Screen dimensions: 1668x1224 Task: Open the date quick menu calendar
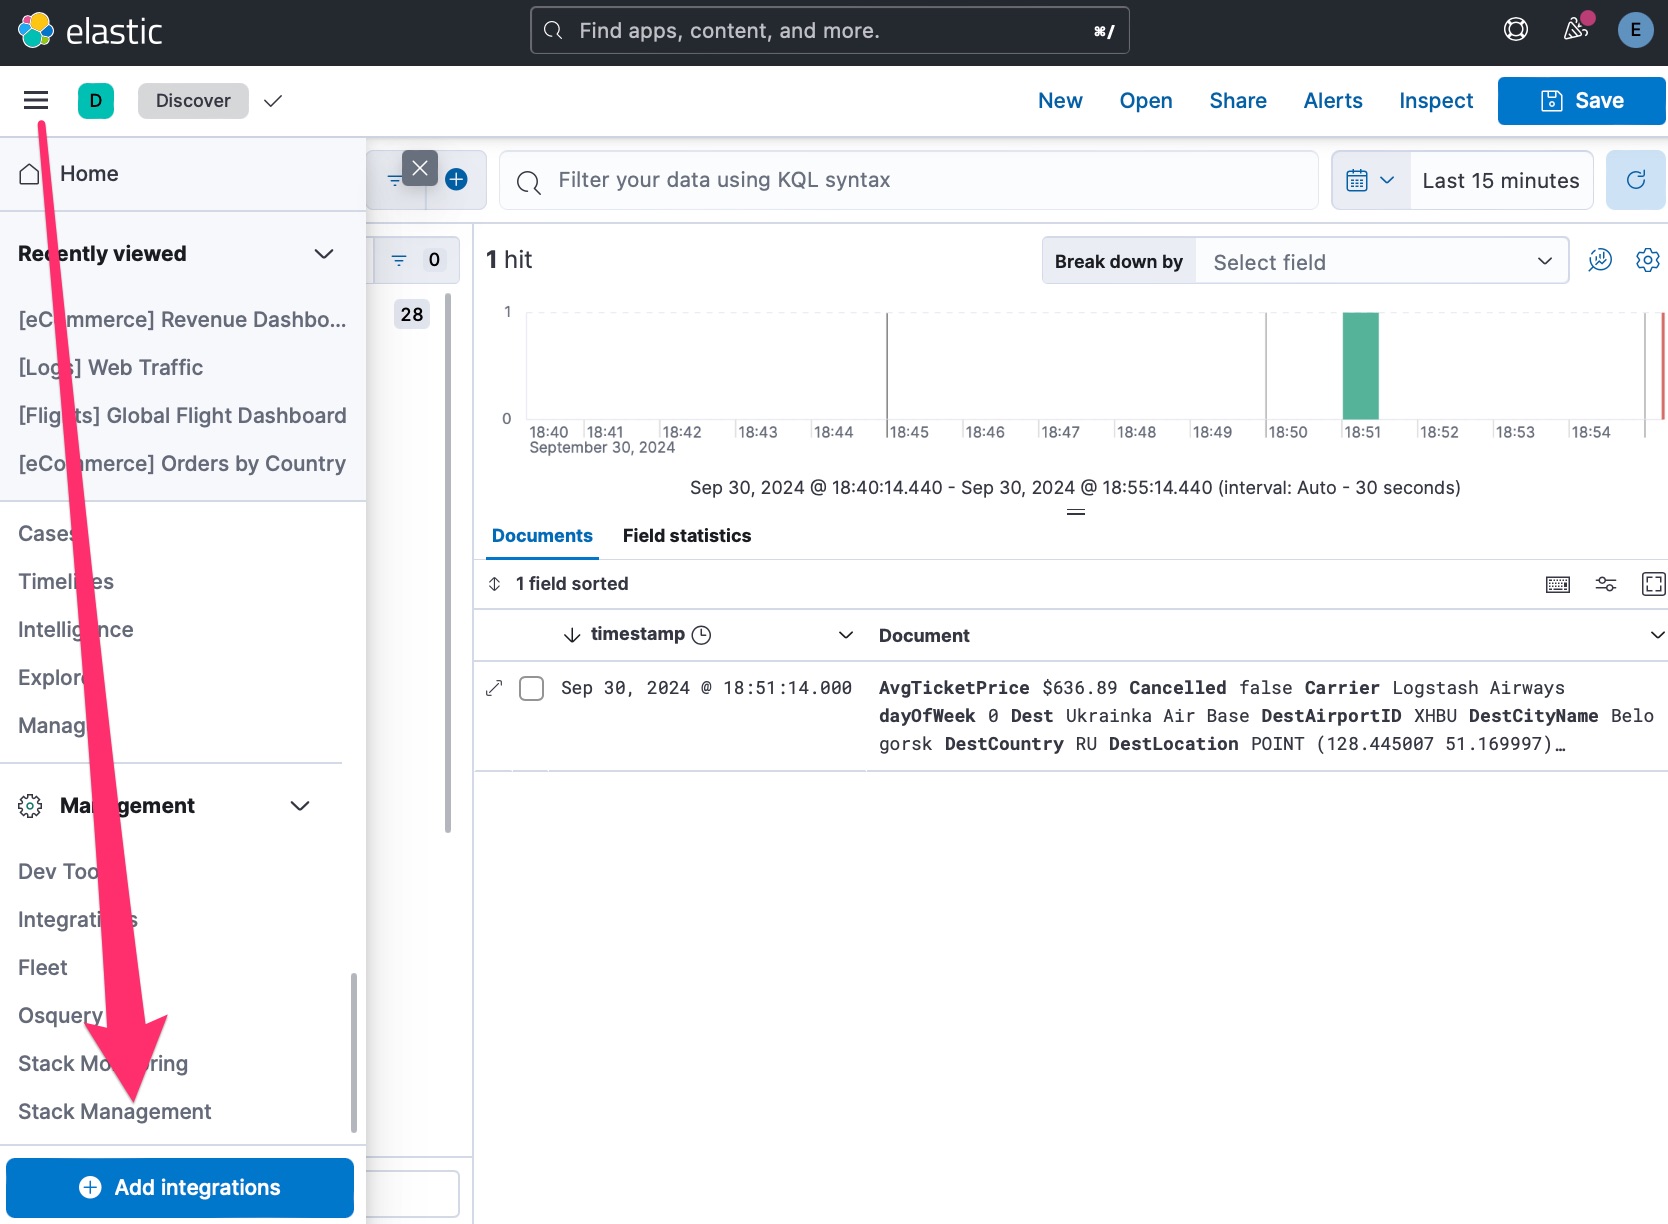click(x=1370, y=181)
